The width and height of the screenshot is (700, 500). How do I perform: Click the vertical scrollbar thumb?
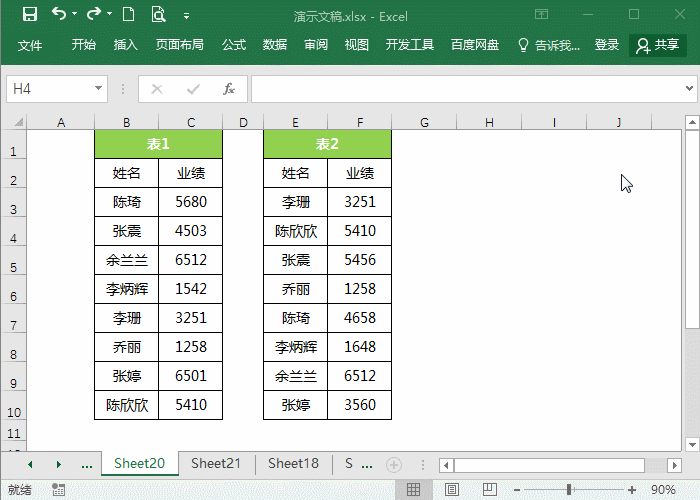[x=692, y=229]
